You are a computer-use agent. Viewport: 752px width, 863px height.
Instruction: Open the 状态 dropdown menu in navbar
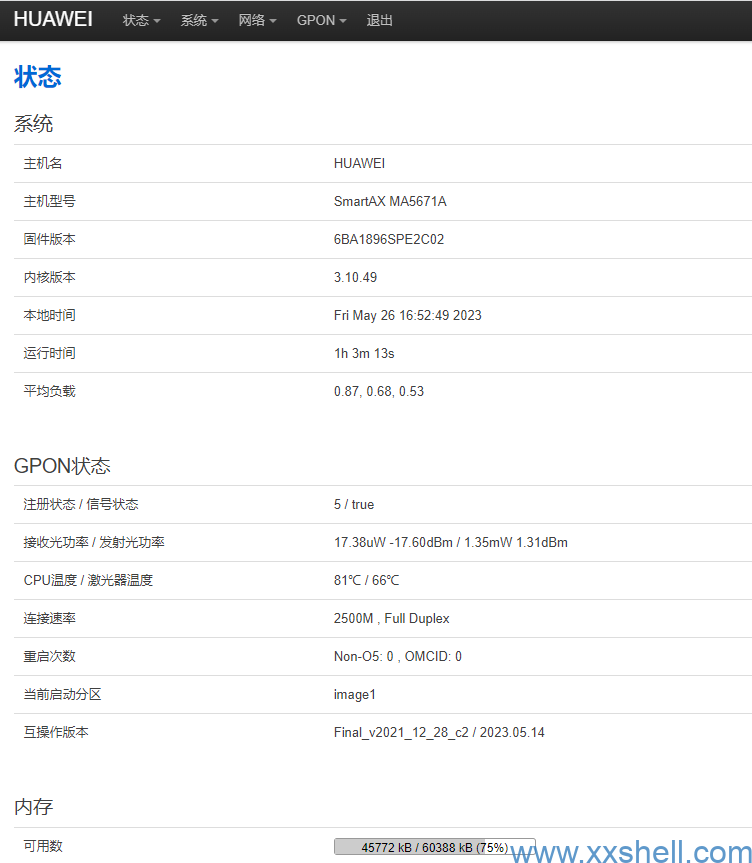point(141,20)
